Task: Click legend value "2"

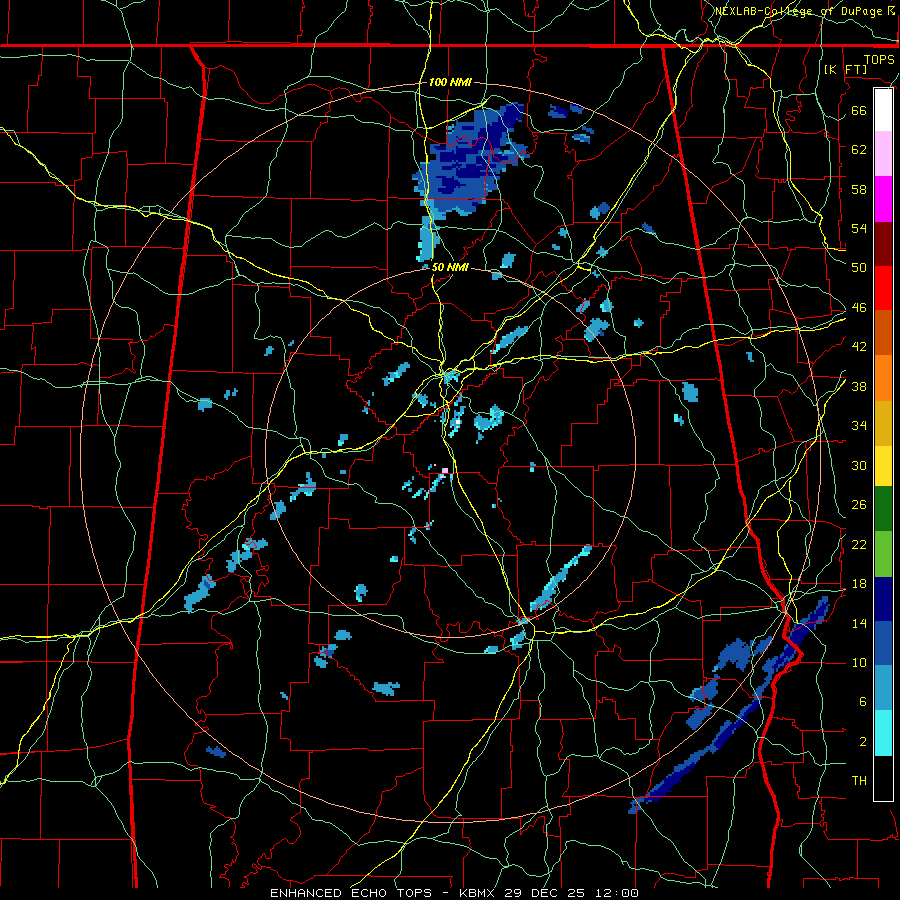Action: coord(862,742)
